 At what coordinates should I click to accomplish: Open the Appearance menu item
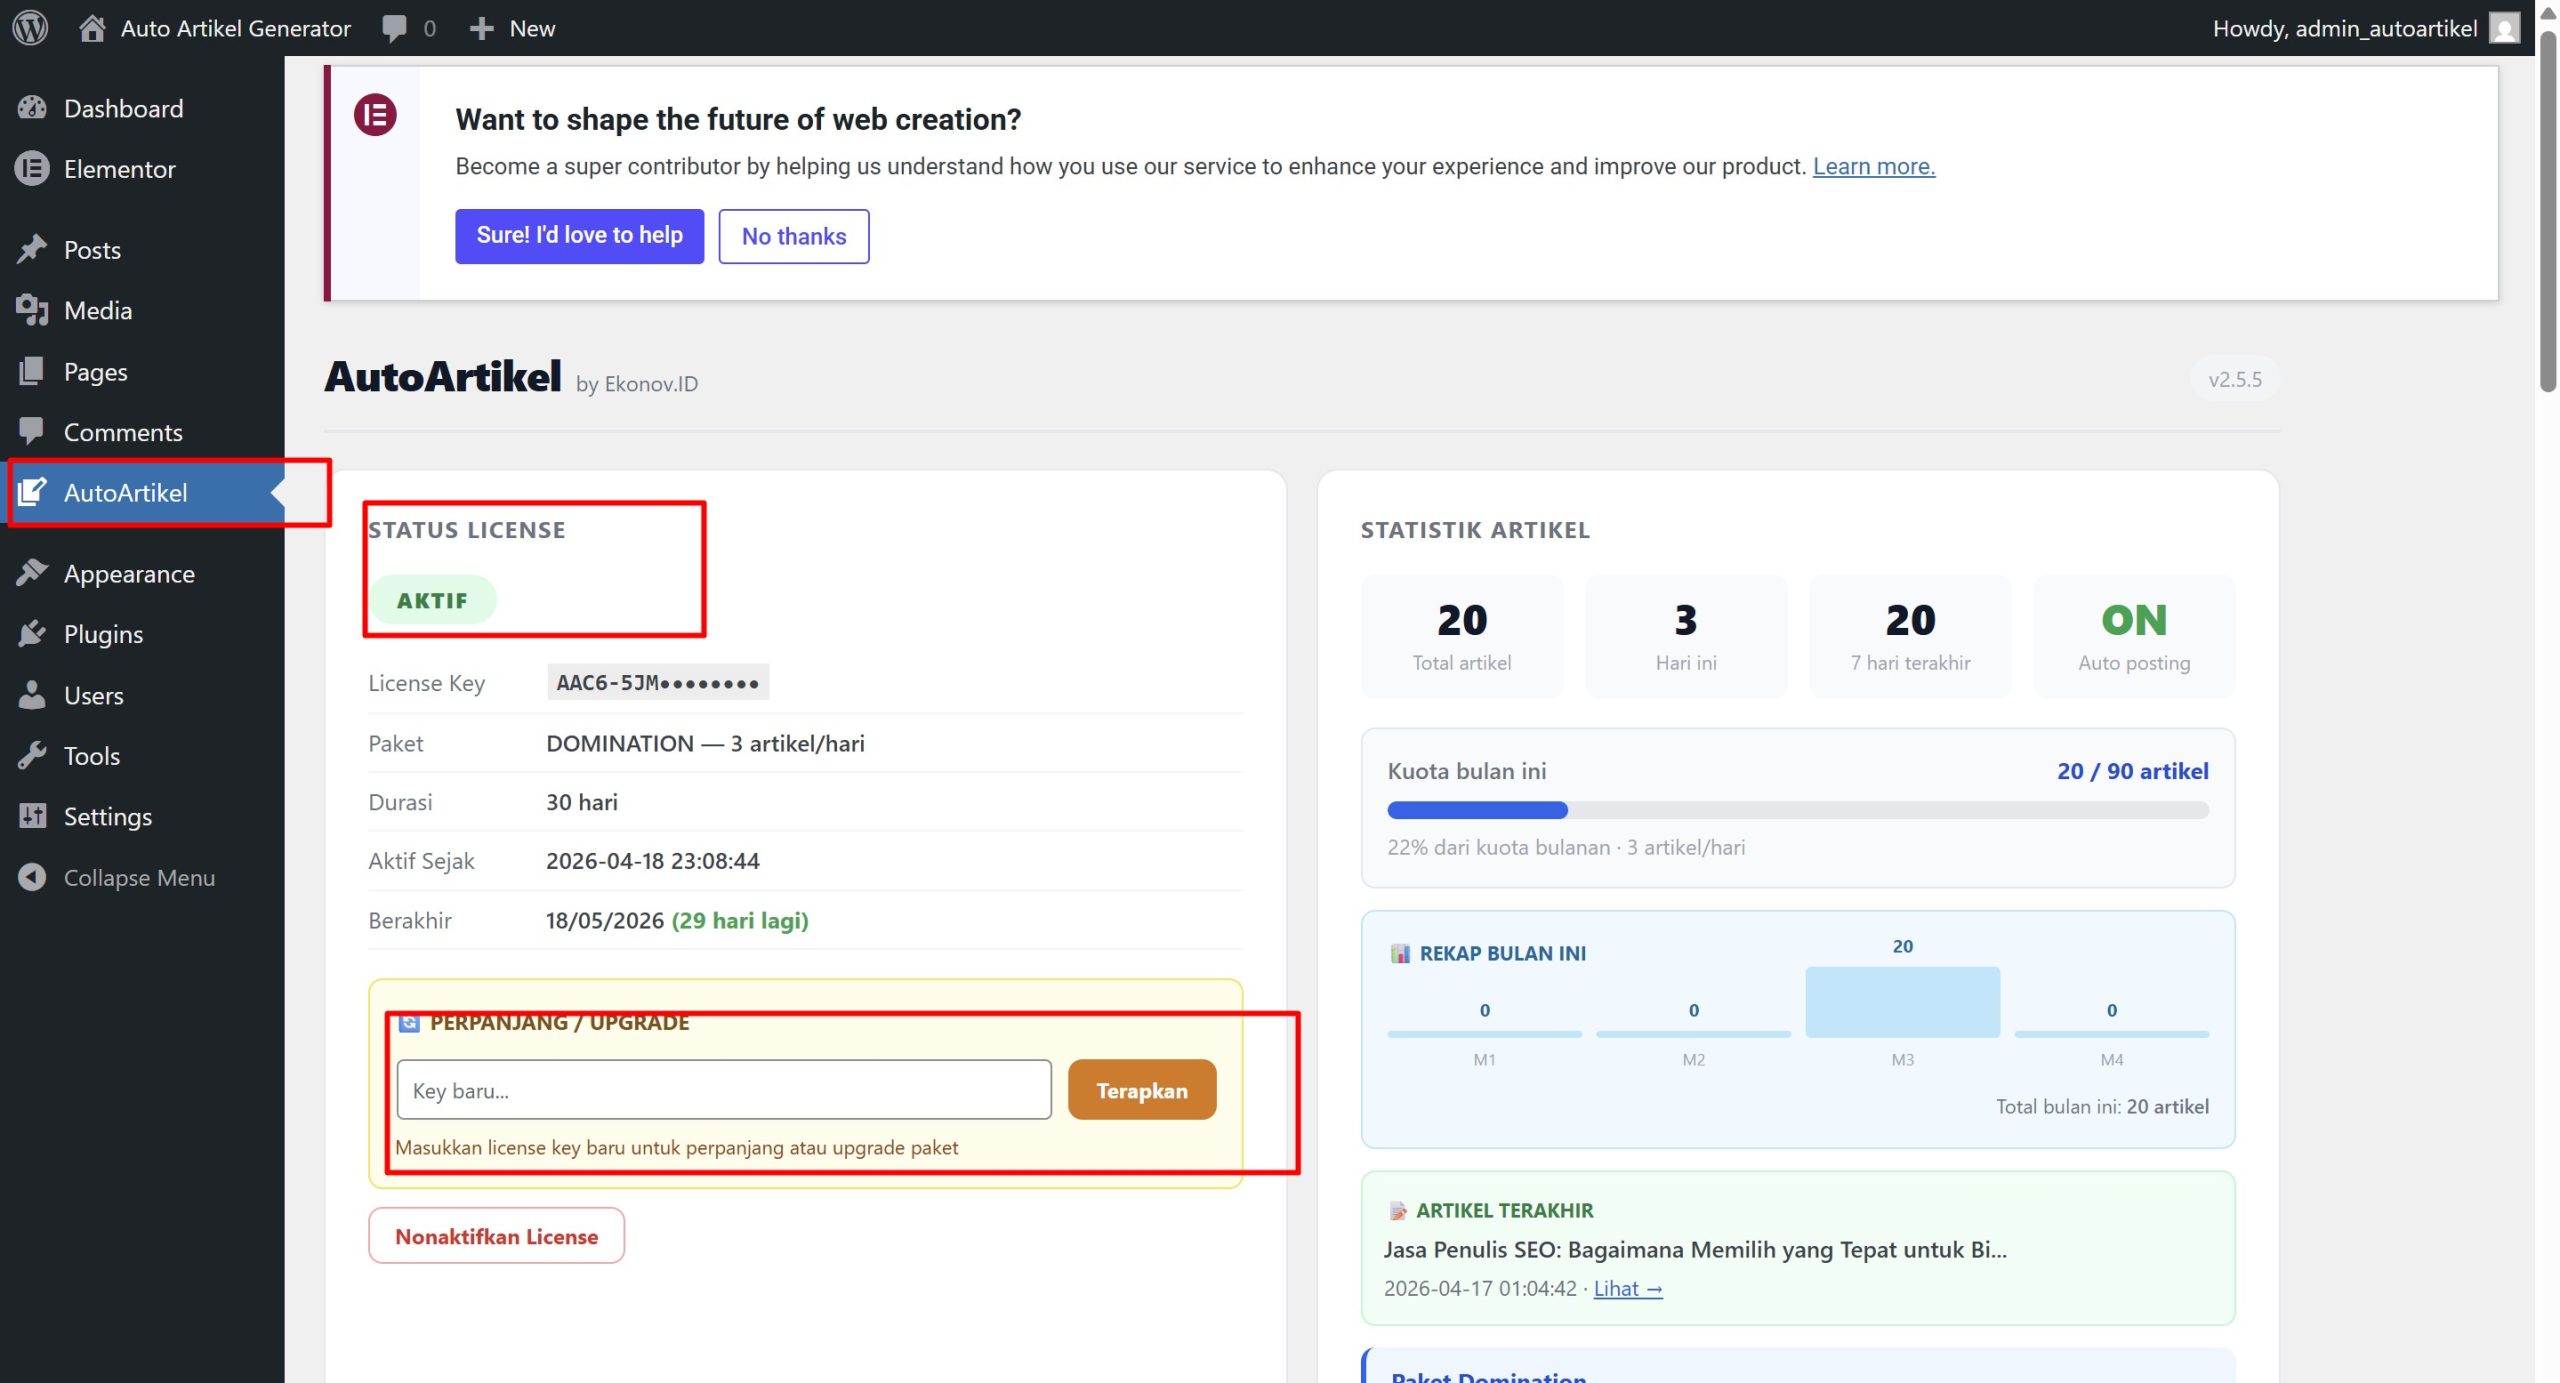pyautogui.click(x=129, y=573)
